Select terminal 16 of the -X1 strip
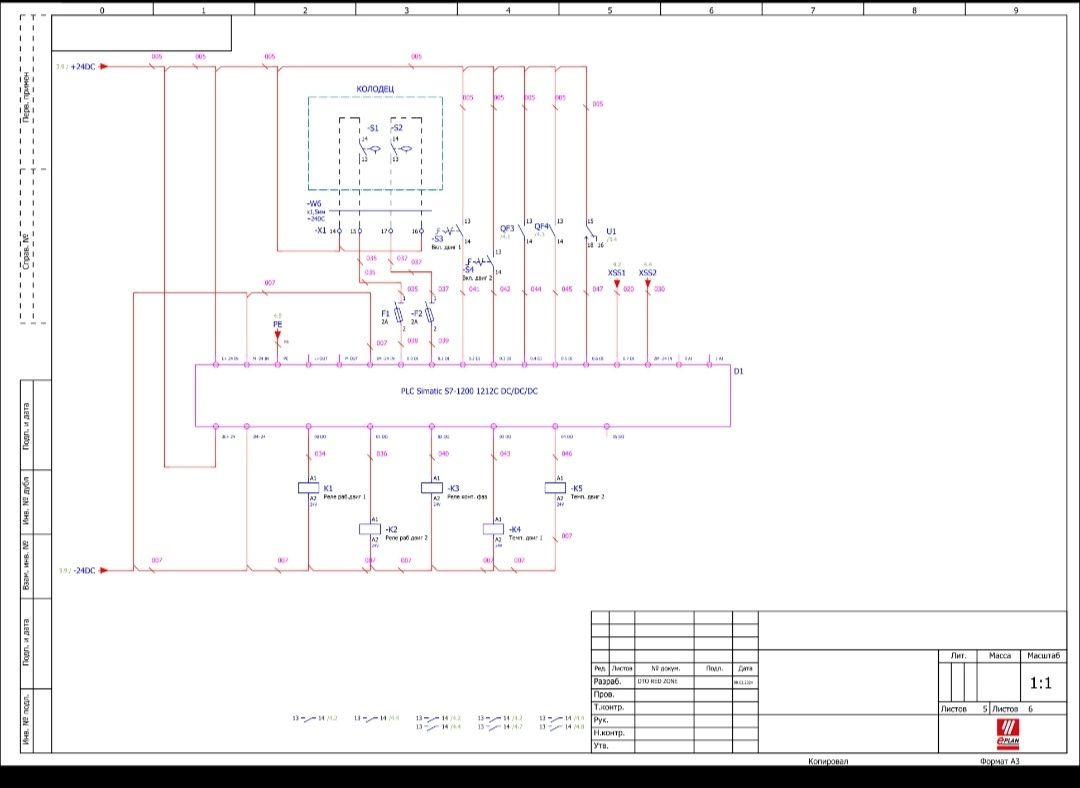The image size is (1080, 788). coord(423,231)
